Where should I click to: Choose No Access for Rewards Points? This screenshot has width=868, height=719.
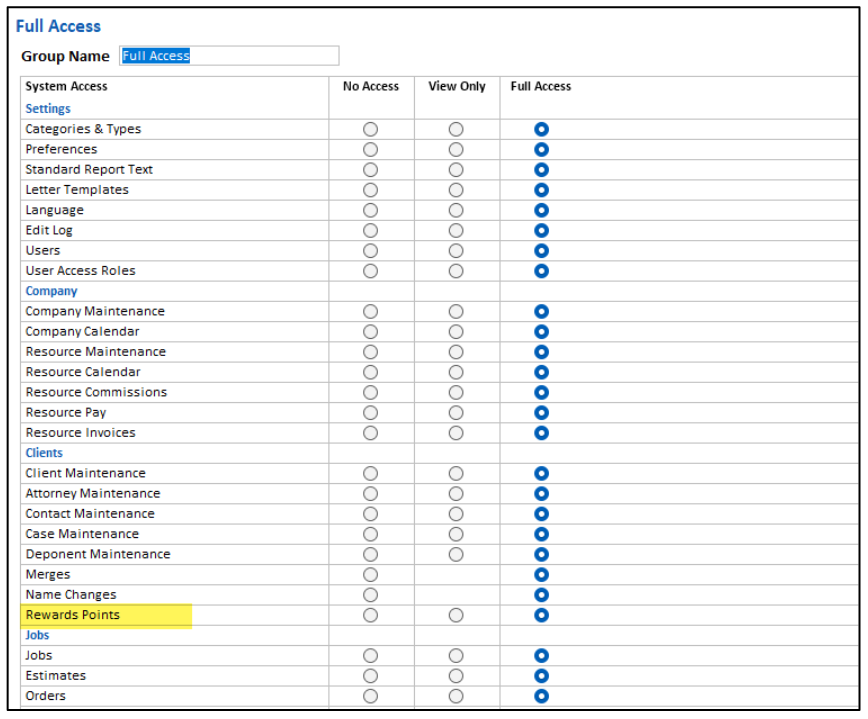coord(370,615)
